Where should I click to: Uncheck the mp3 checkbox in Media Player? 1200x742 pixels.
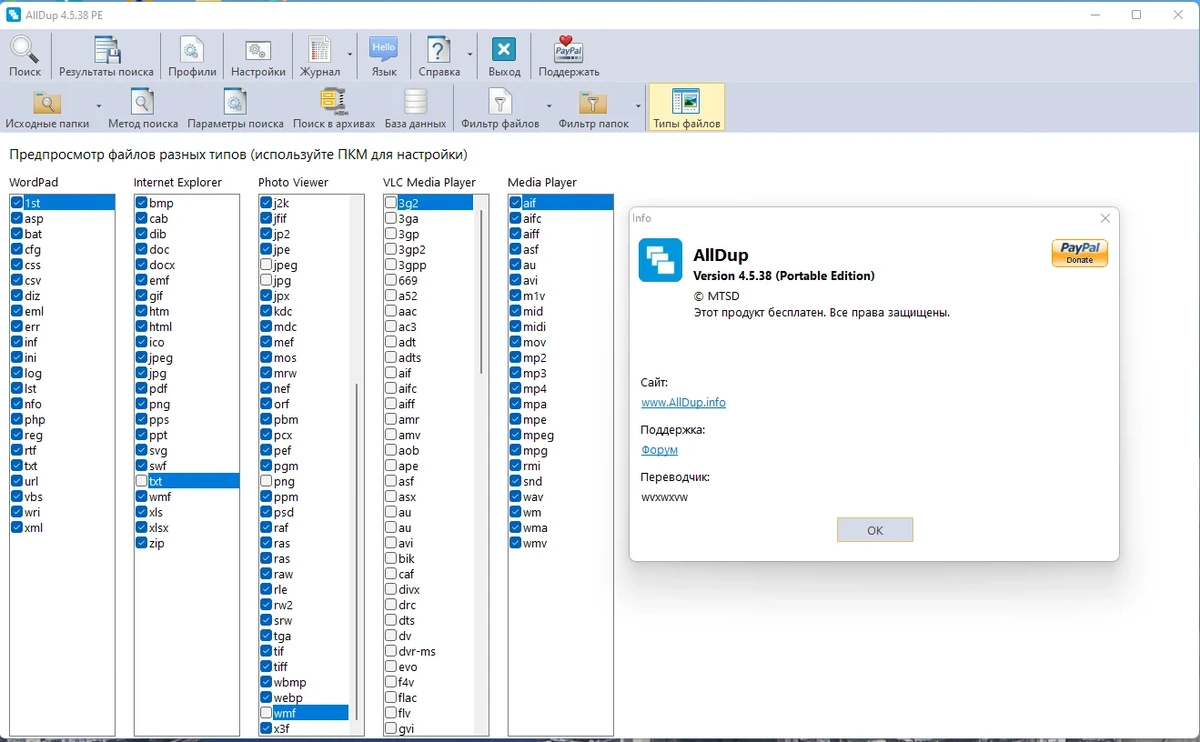[x=515, y=373]
